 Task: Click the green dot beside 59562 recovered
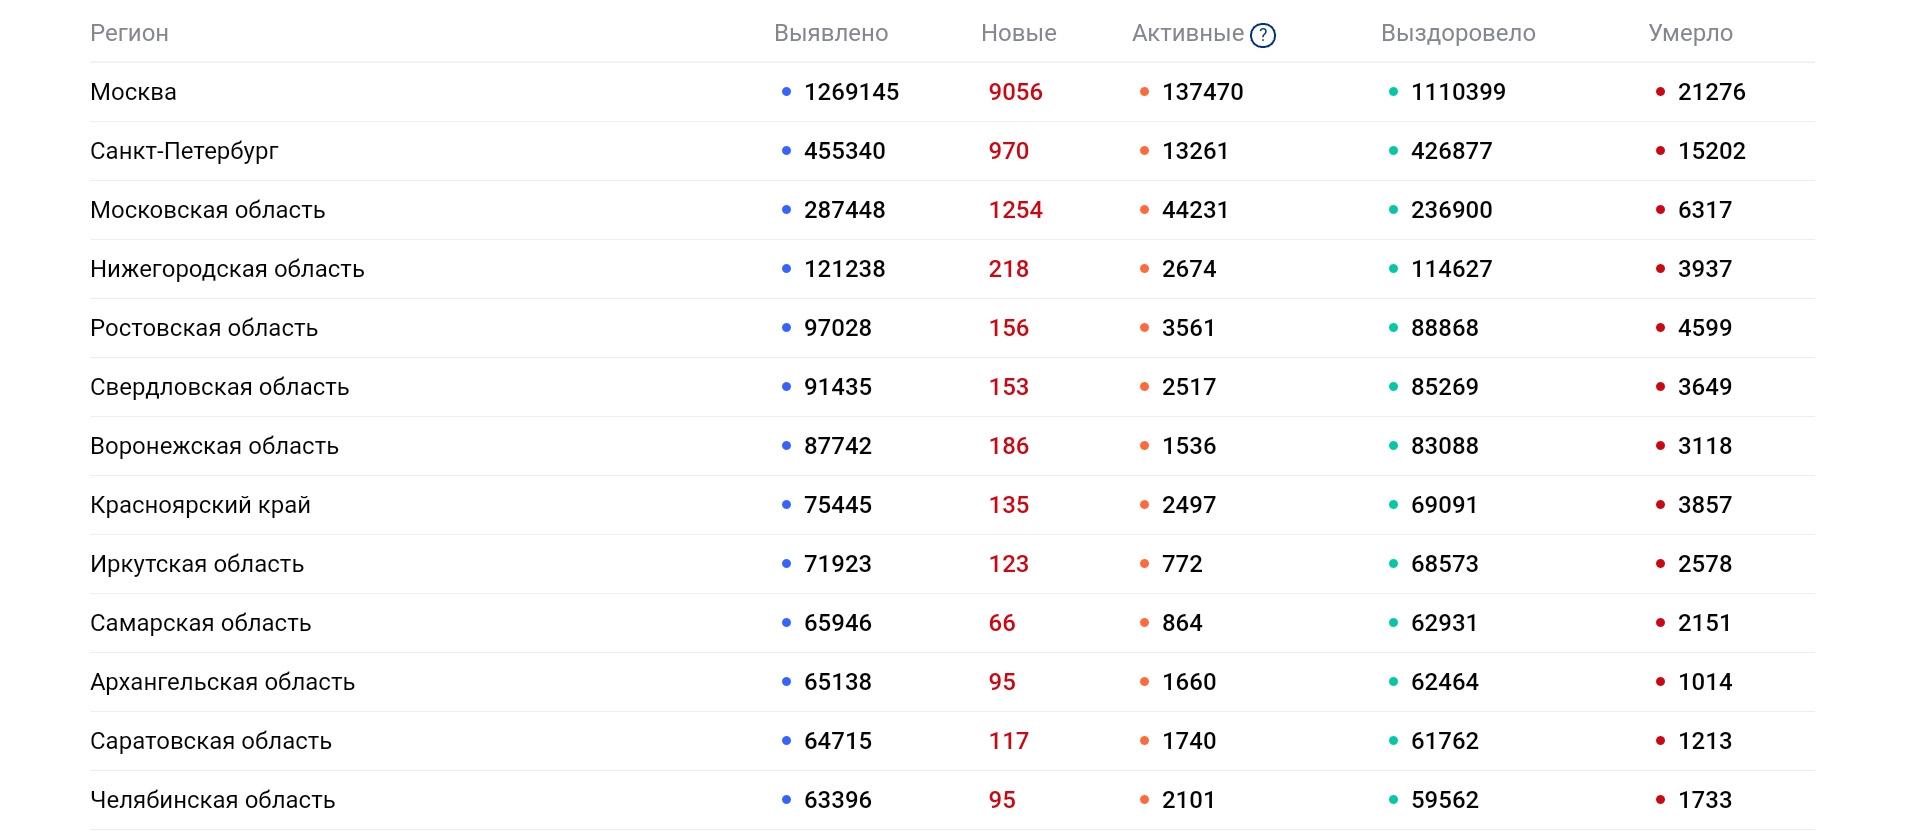point(1393,800)
